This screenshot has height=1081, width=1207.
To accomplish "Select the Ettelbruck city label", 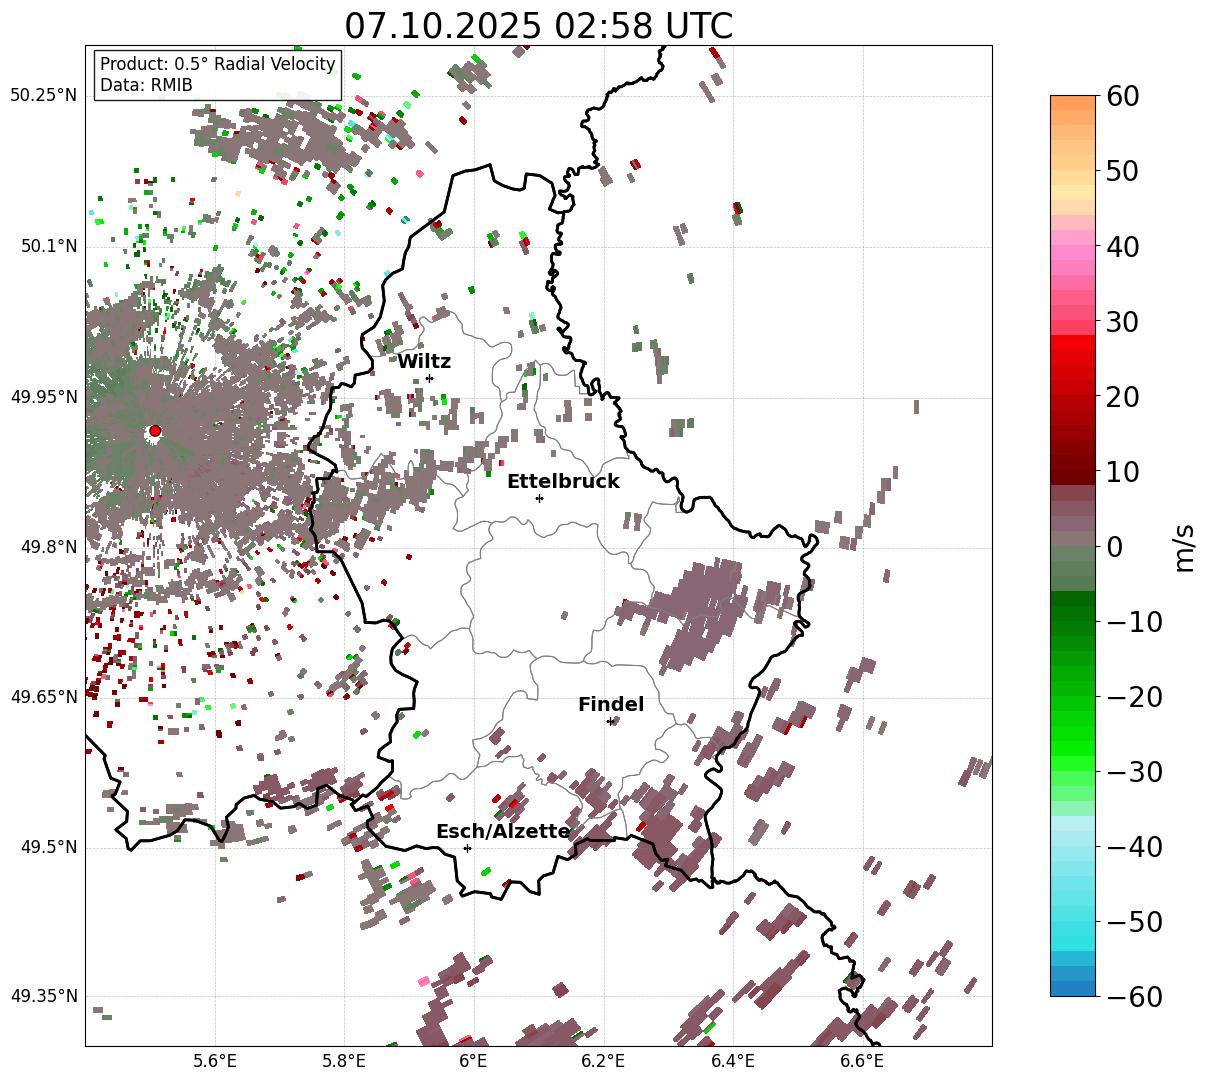I will pyautogui.click(x=563, y=482).
